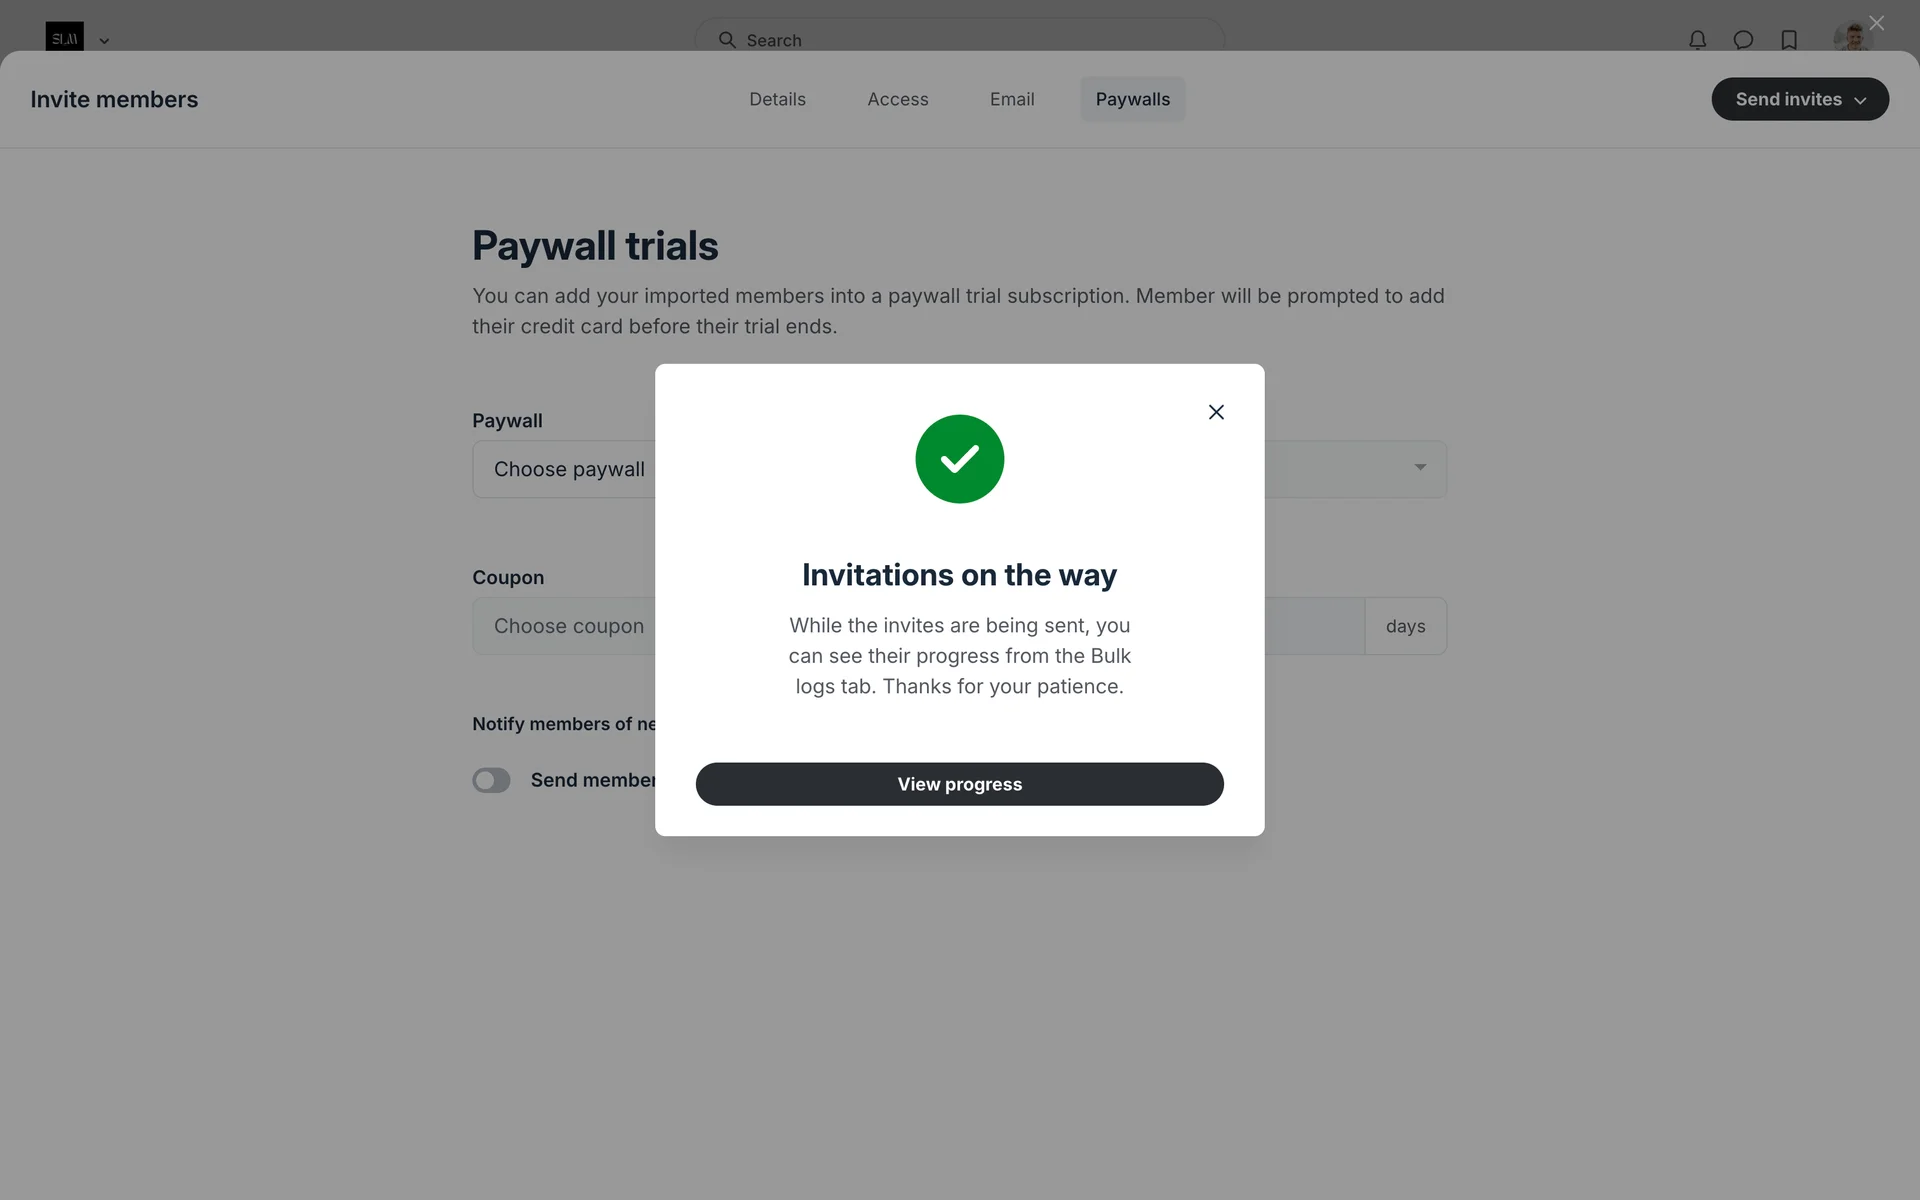
Task: Click the View progress button
Action: coord(959,784)
